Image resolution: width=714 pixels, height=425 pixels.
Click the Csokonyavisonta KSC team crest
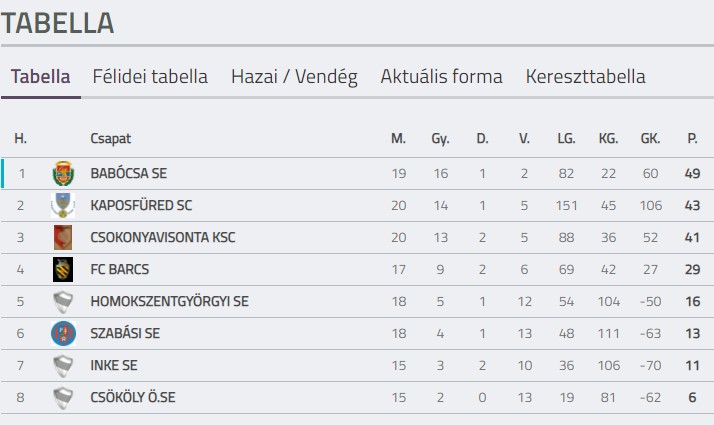point(63,238)
